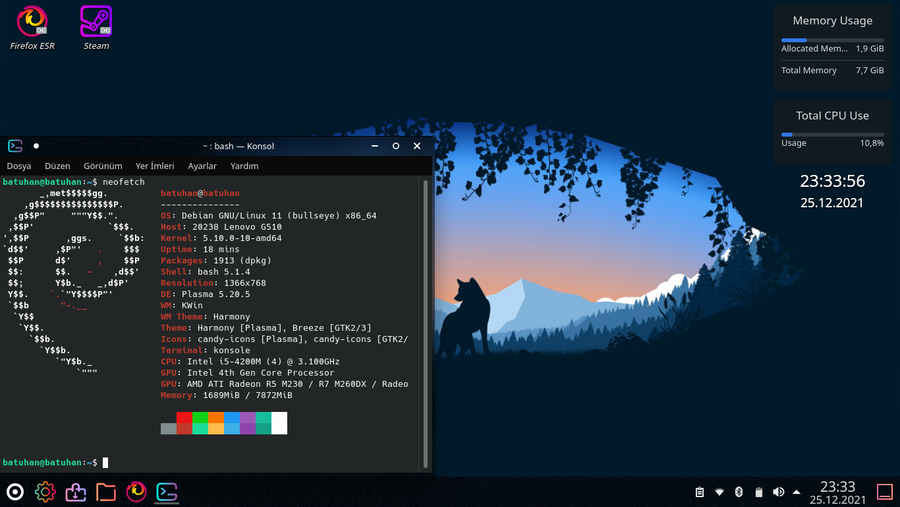
Task: Click the Konsole vertical scrollbar
Action: click(425, 323)
